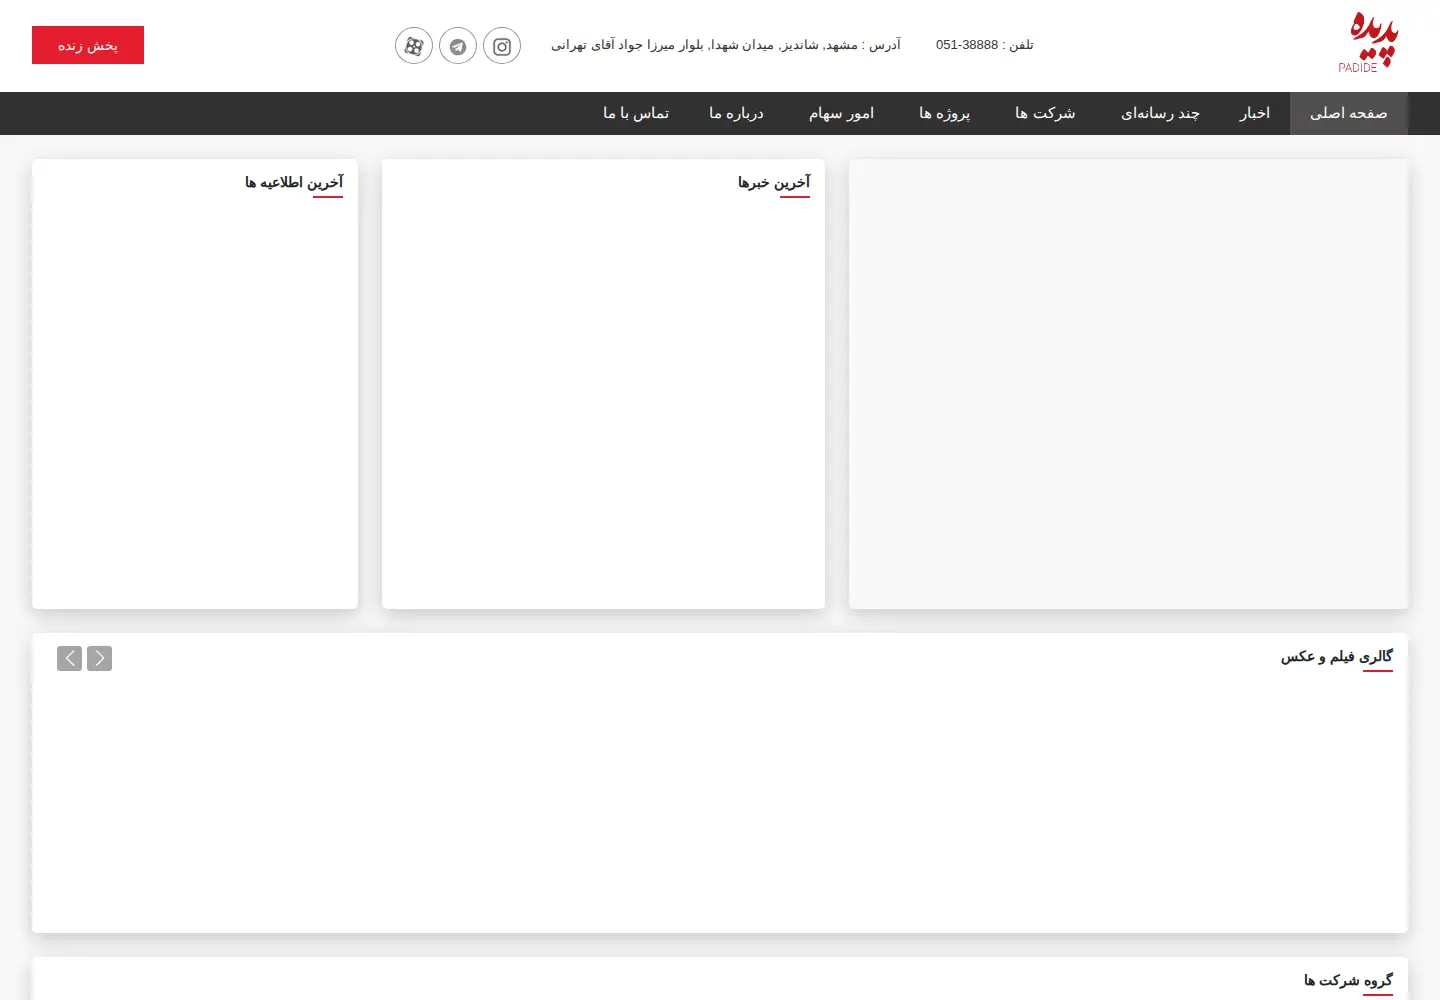Click the آخرین خبرها heading

coord(774,182)
